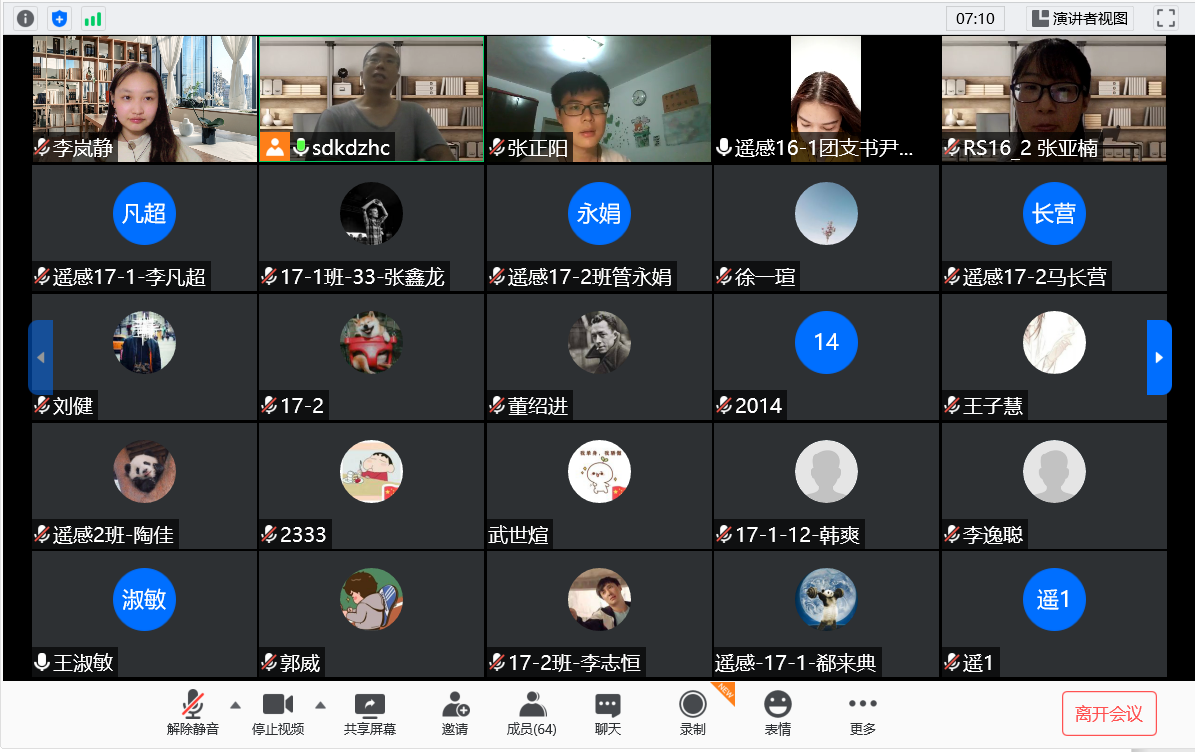Open the 邀请 invite icon
The width and height of the screenshot is (1195, 752).
pyautogui.click(x=455, y=713)
